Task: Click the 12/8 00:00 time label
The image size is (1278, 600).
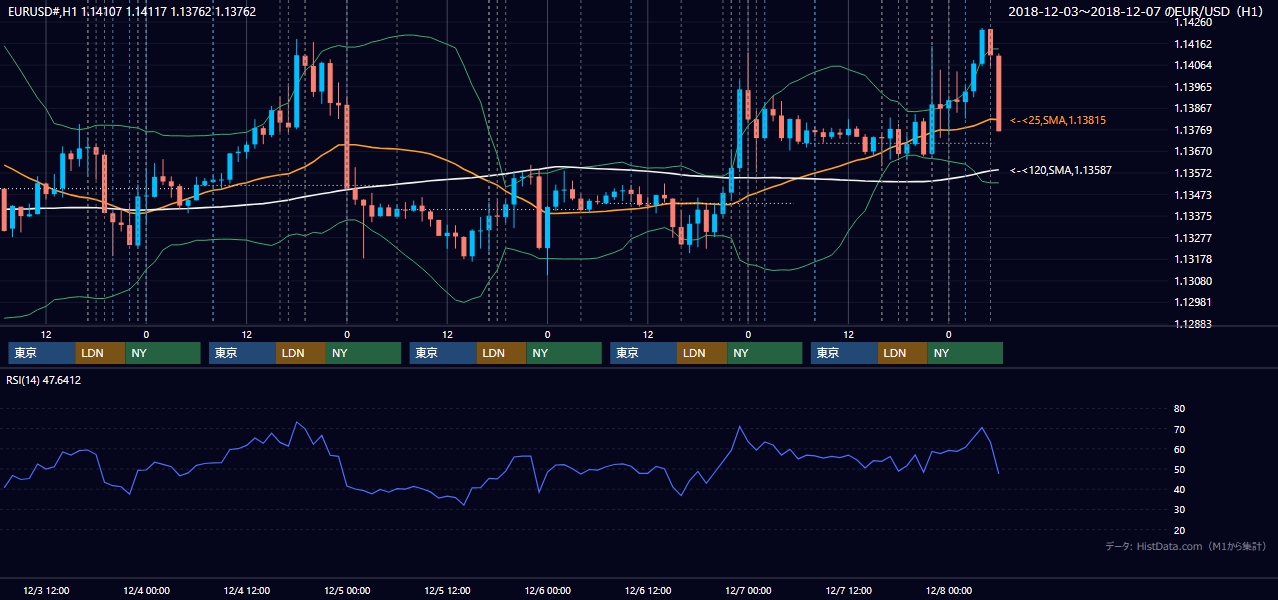Action: [949, 590]
